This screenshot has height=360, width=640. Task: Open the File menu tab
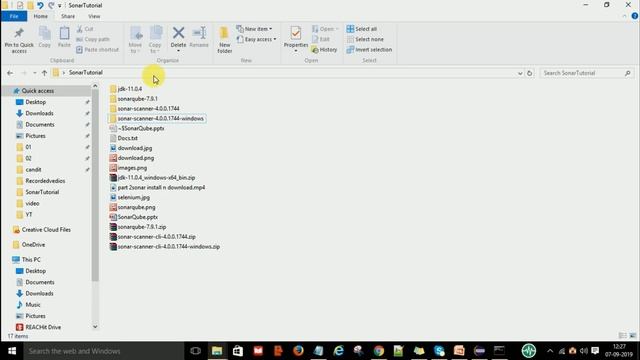(14, 16)
